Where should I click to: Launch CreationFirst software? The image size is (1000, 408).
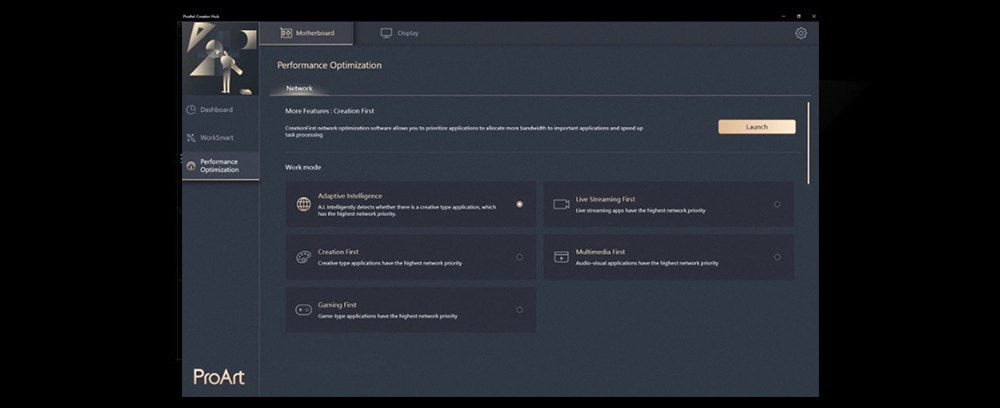pyautogui.click(x=757, y=127)
